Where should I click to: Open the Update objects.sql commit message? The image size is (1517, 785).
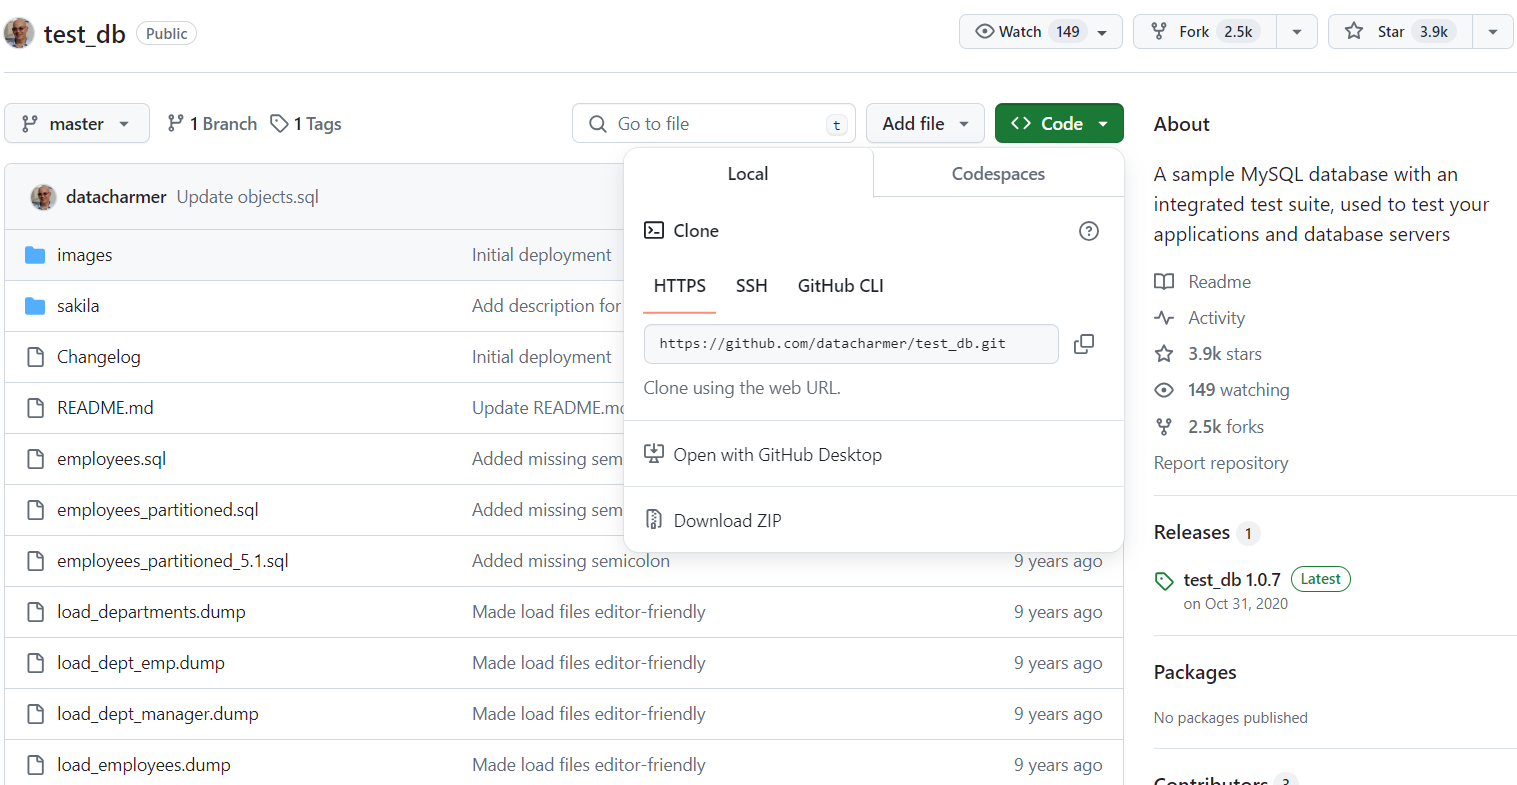pyautogui.click(x=248, y=197)
